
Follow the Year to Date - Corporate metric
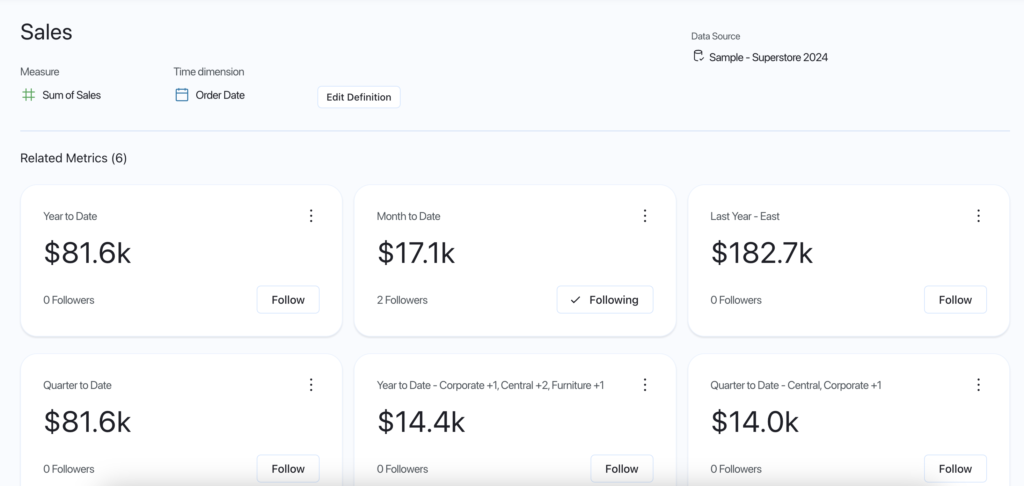click(621, 468)
